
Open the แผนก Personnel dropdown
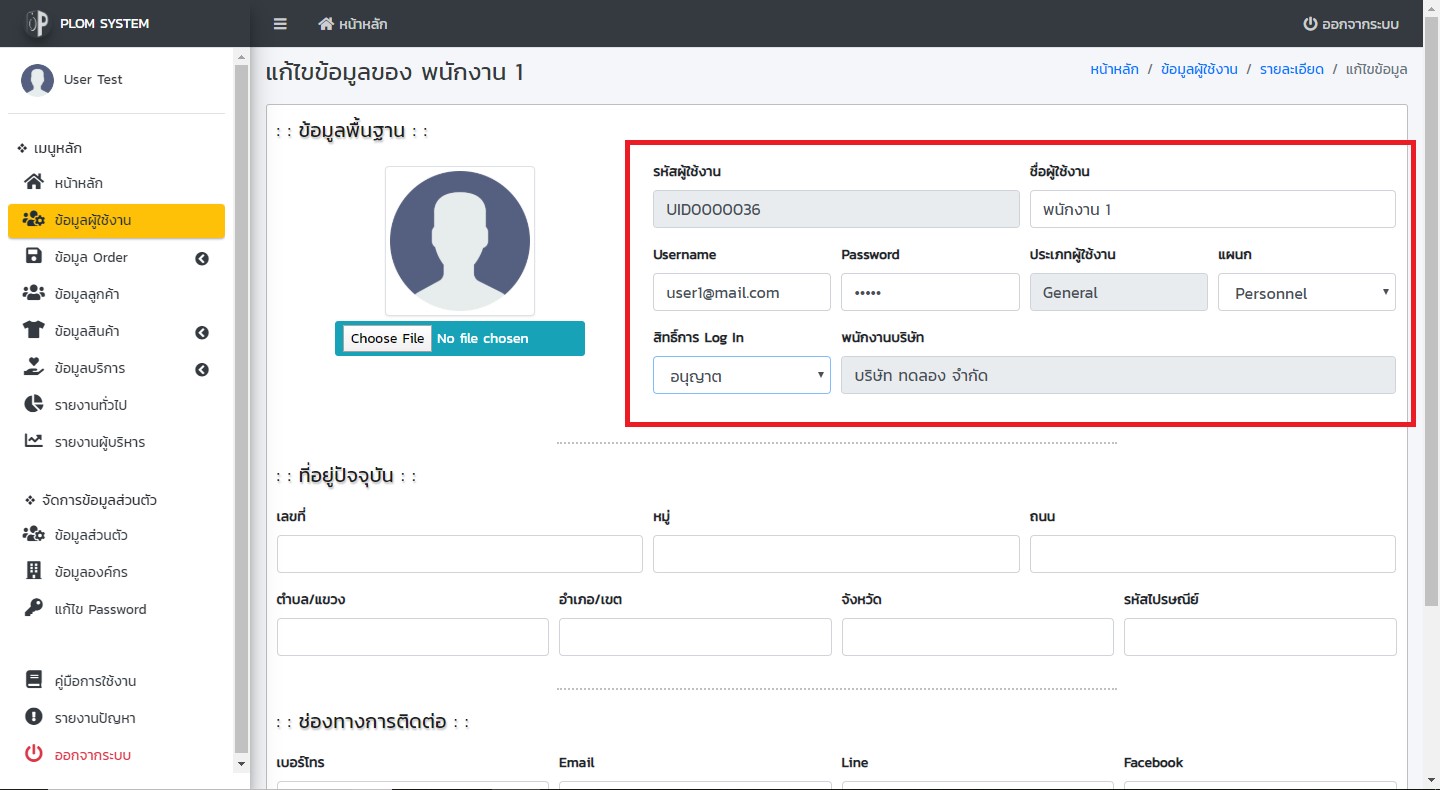pyautogui.click(x=1306, y=293)
